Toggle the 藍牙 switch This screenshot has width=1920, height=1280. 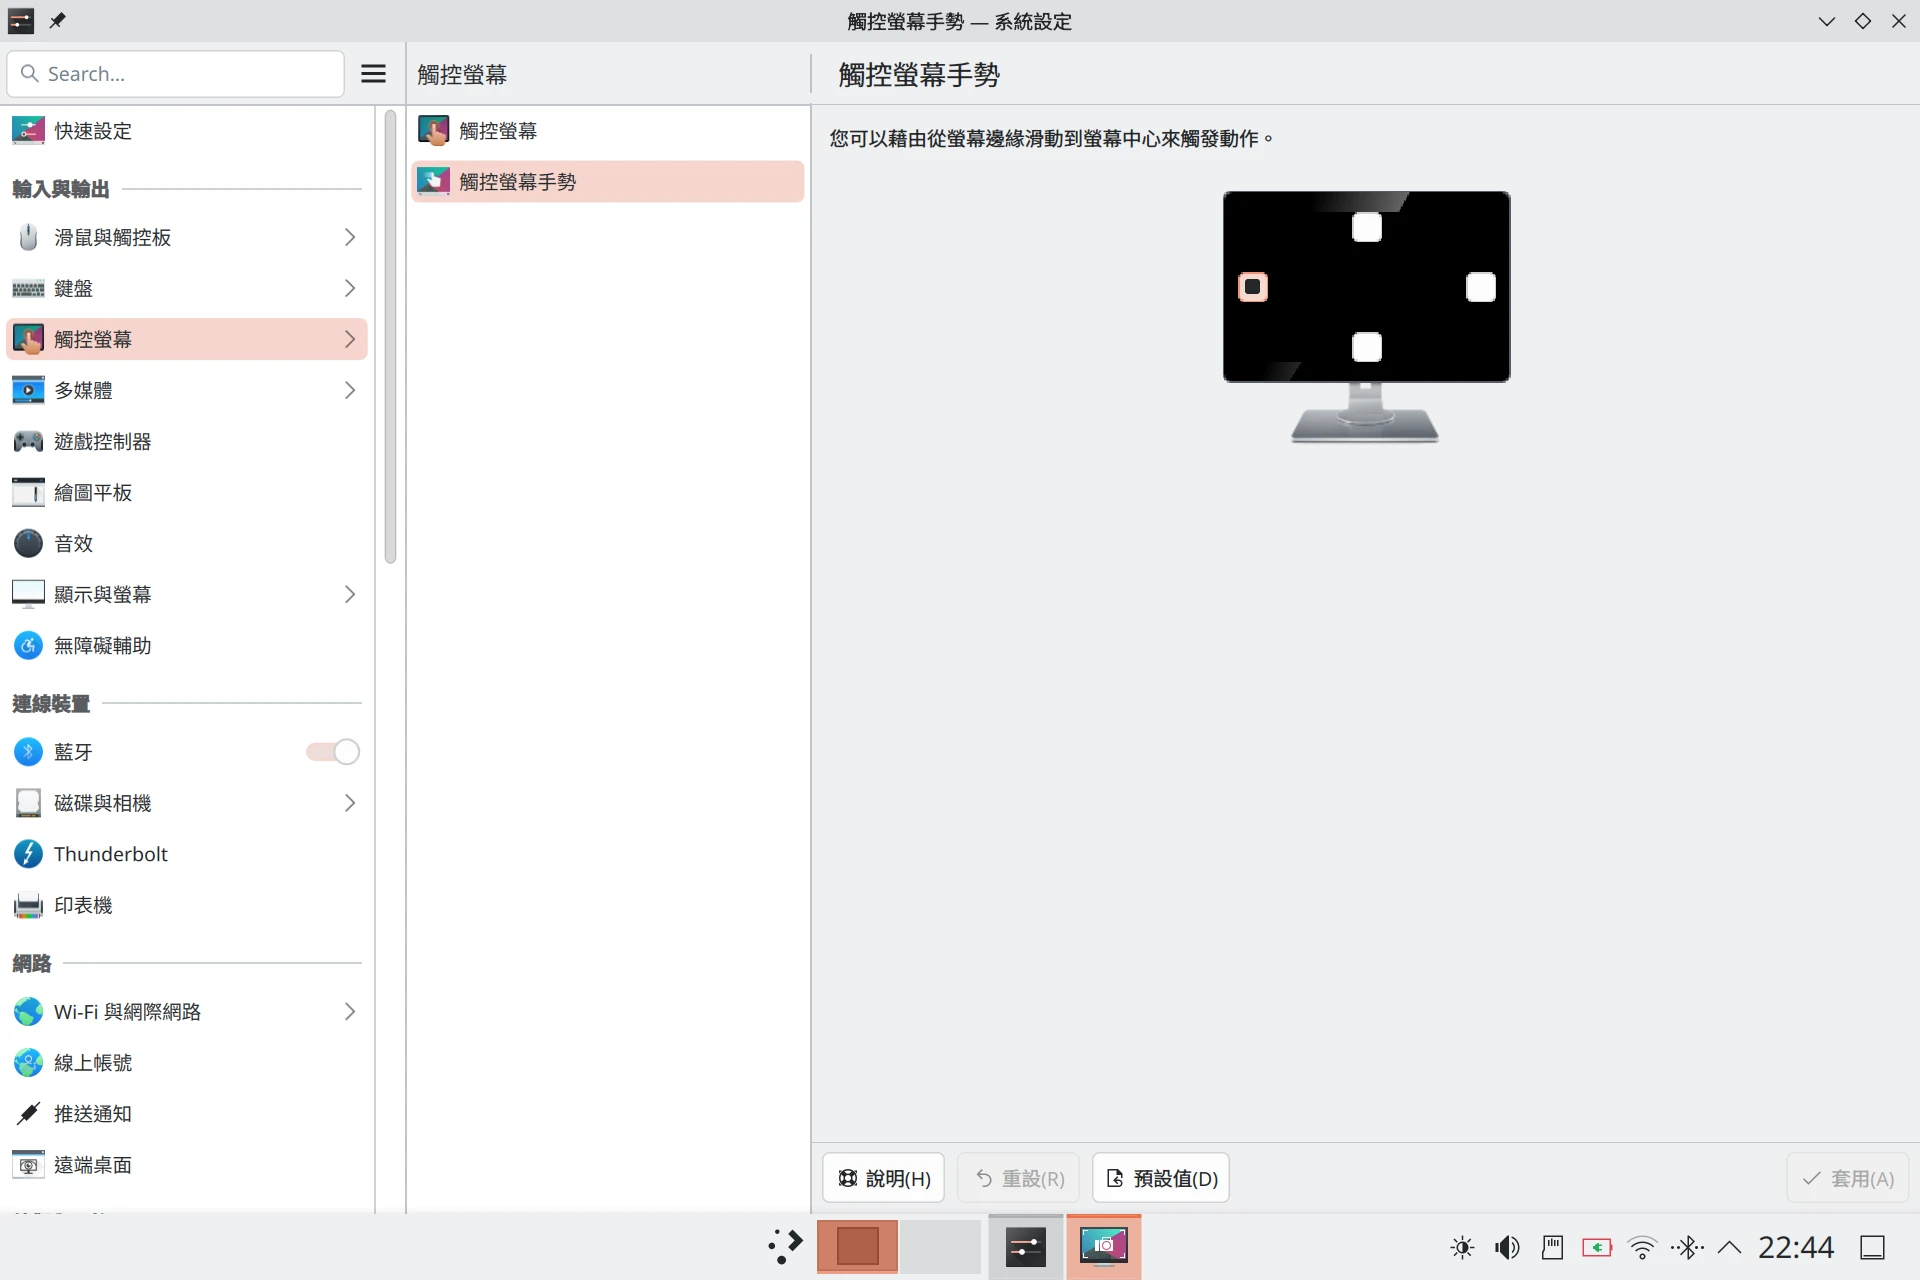(x=333, y=752)
